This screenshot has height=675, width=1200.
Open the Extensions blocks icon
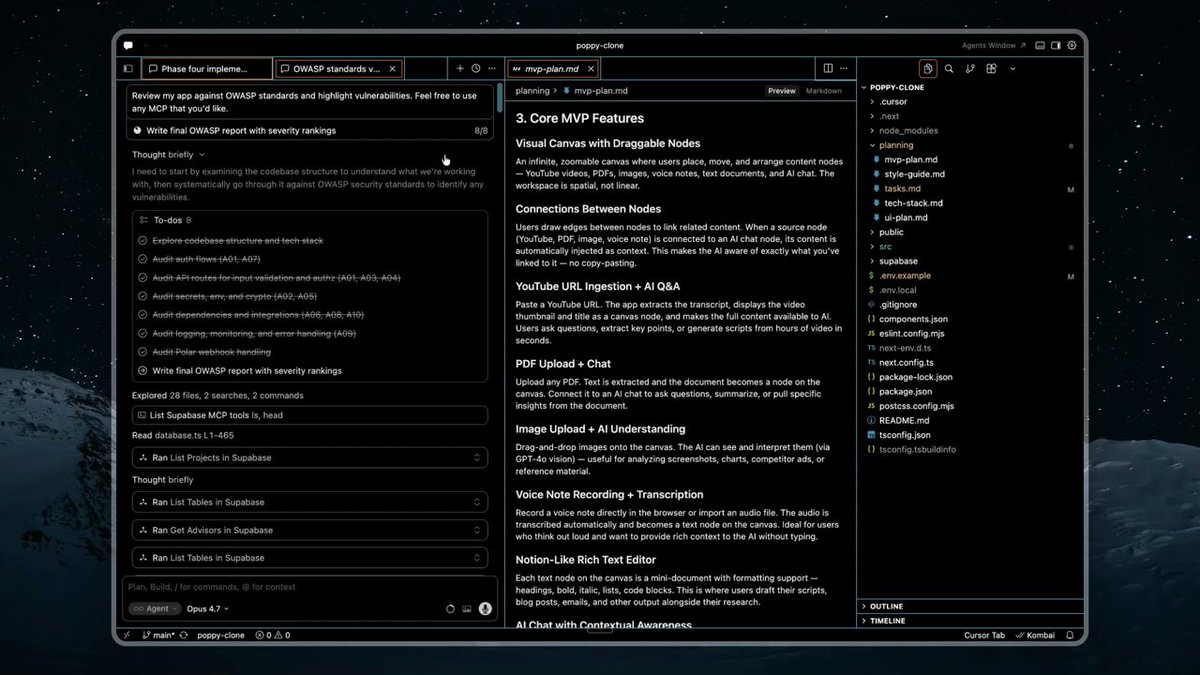point(991,69)
